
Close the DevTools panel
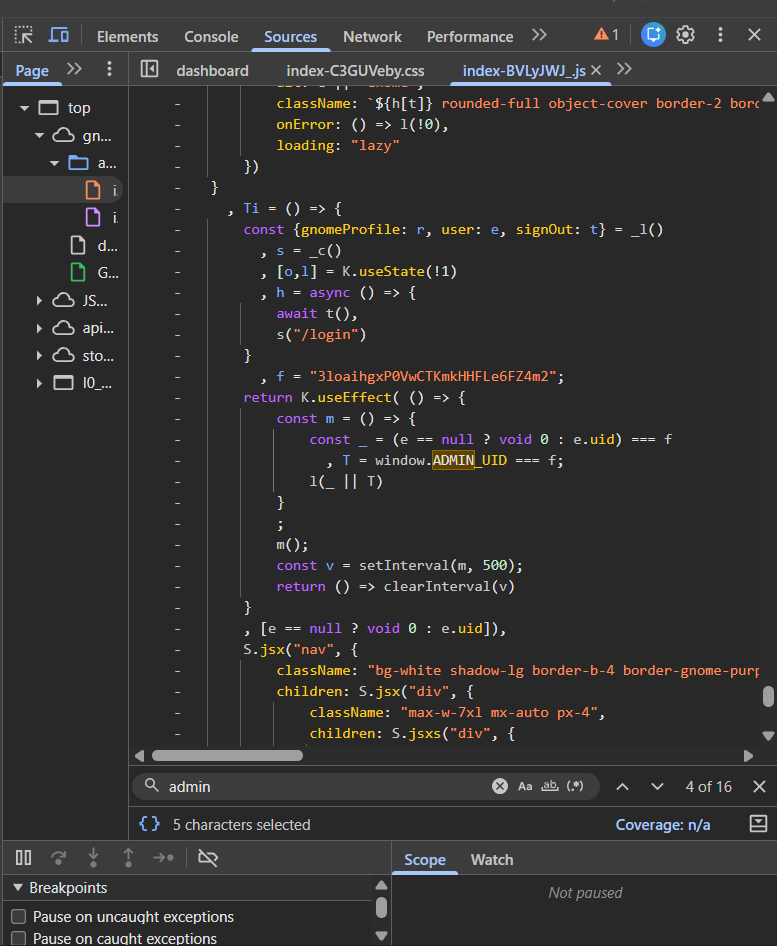(754, 35)
